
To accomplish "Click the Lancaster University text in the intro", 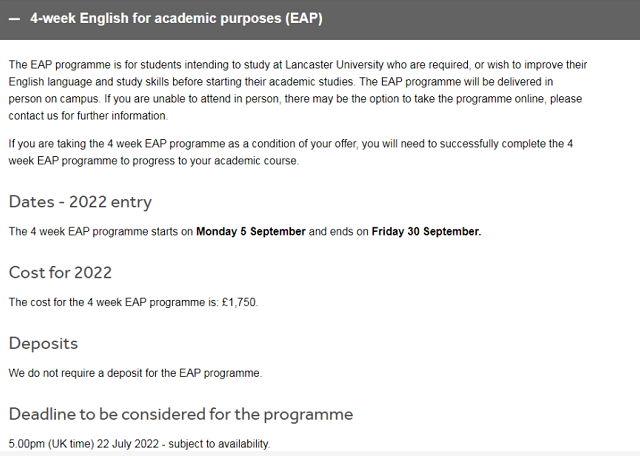I will 334,65.
